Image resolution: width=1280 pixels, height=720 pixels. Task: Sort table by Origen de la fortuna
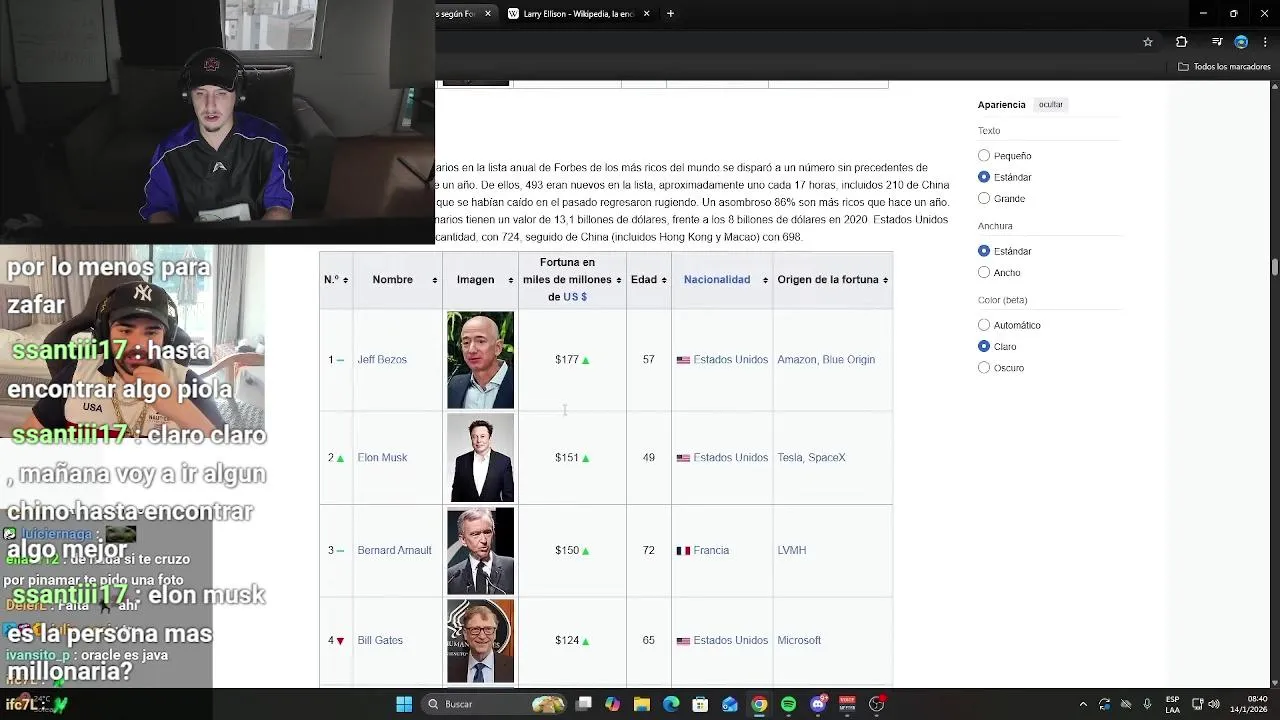click(x=833, y=280)
